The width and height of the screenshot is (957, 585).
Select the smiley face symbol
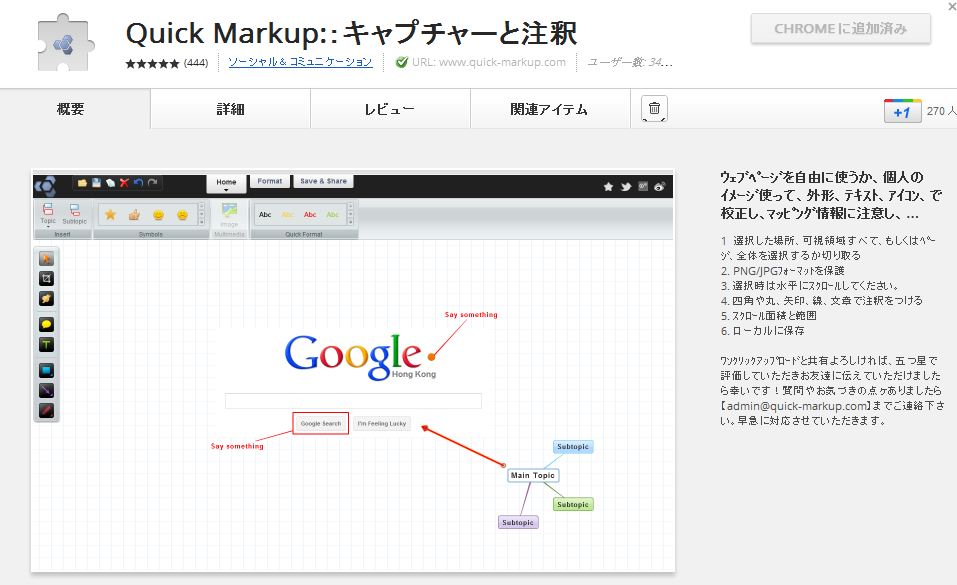[159, 215]
